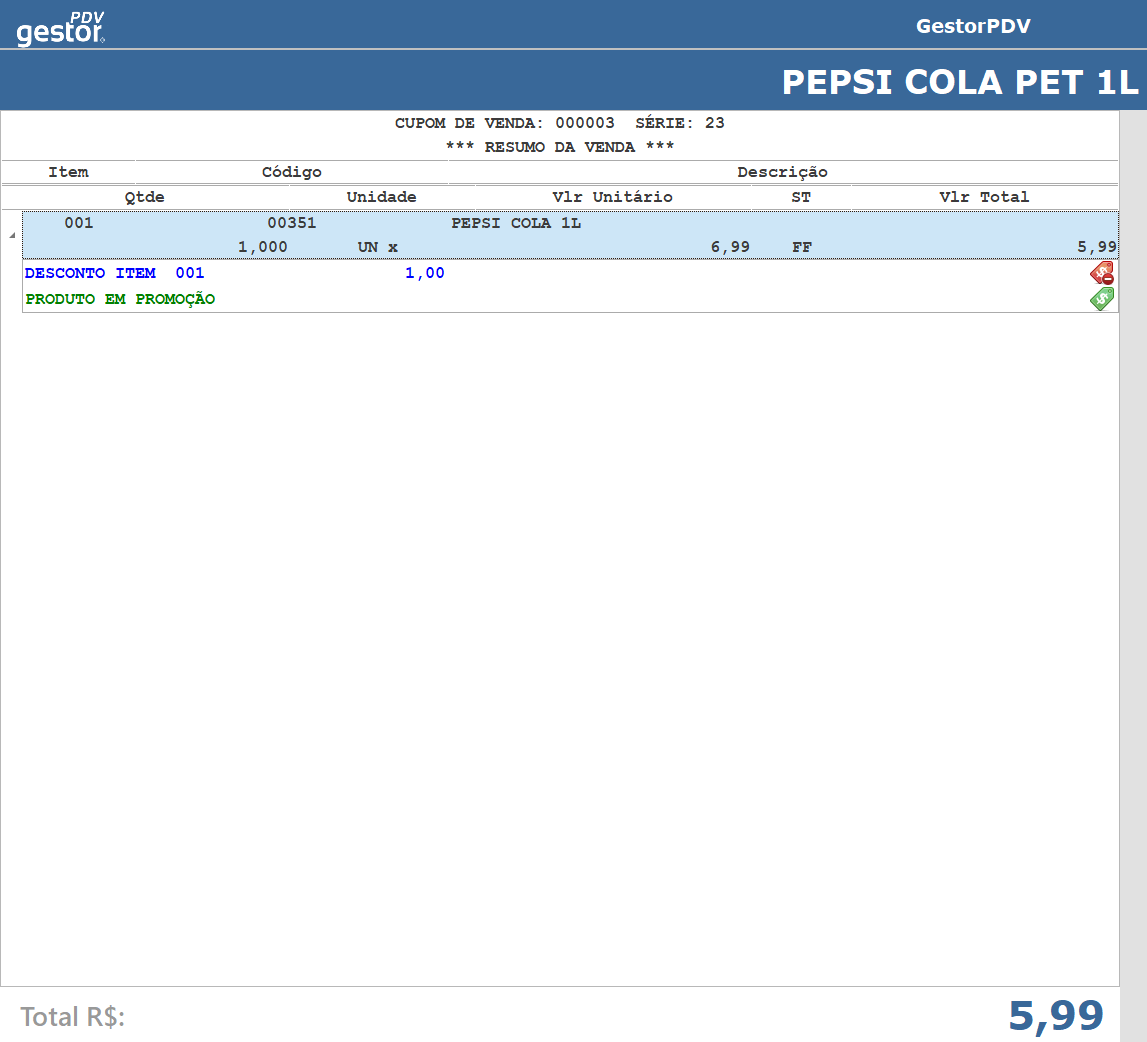Click the Vlr Unitário column header
The height and width of the screenshot is (1042, 1147).
pos(612,197)
